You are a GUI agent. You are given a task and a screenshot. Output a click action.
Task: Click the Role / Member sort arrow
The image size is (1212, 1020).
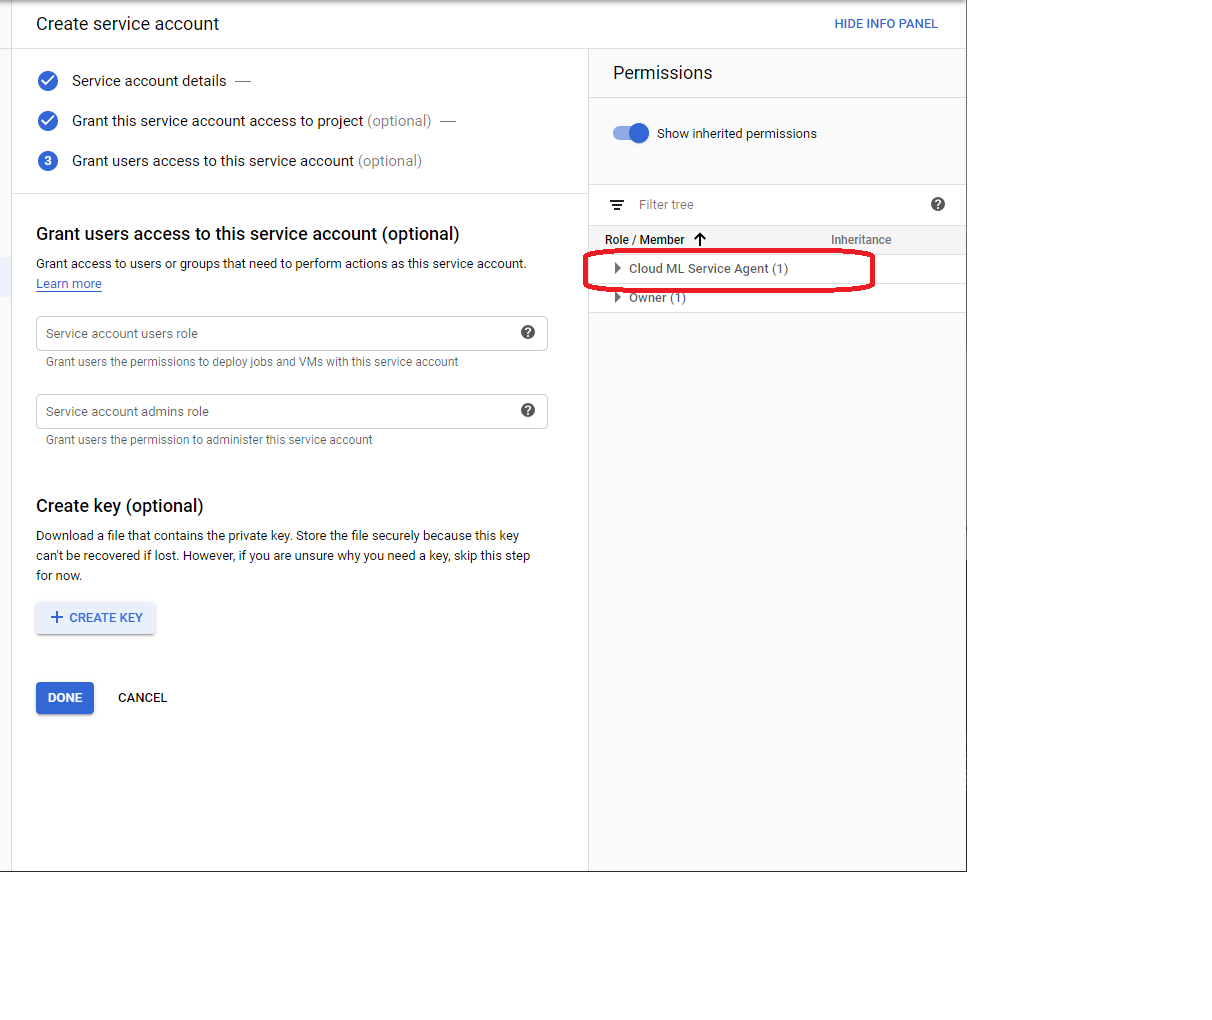pos(700,240)
